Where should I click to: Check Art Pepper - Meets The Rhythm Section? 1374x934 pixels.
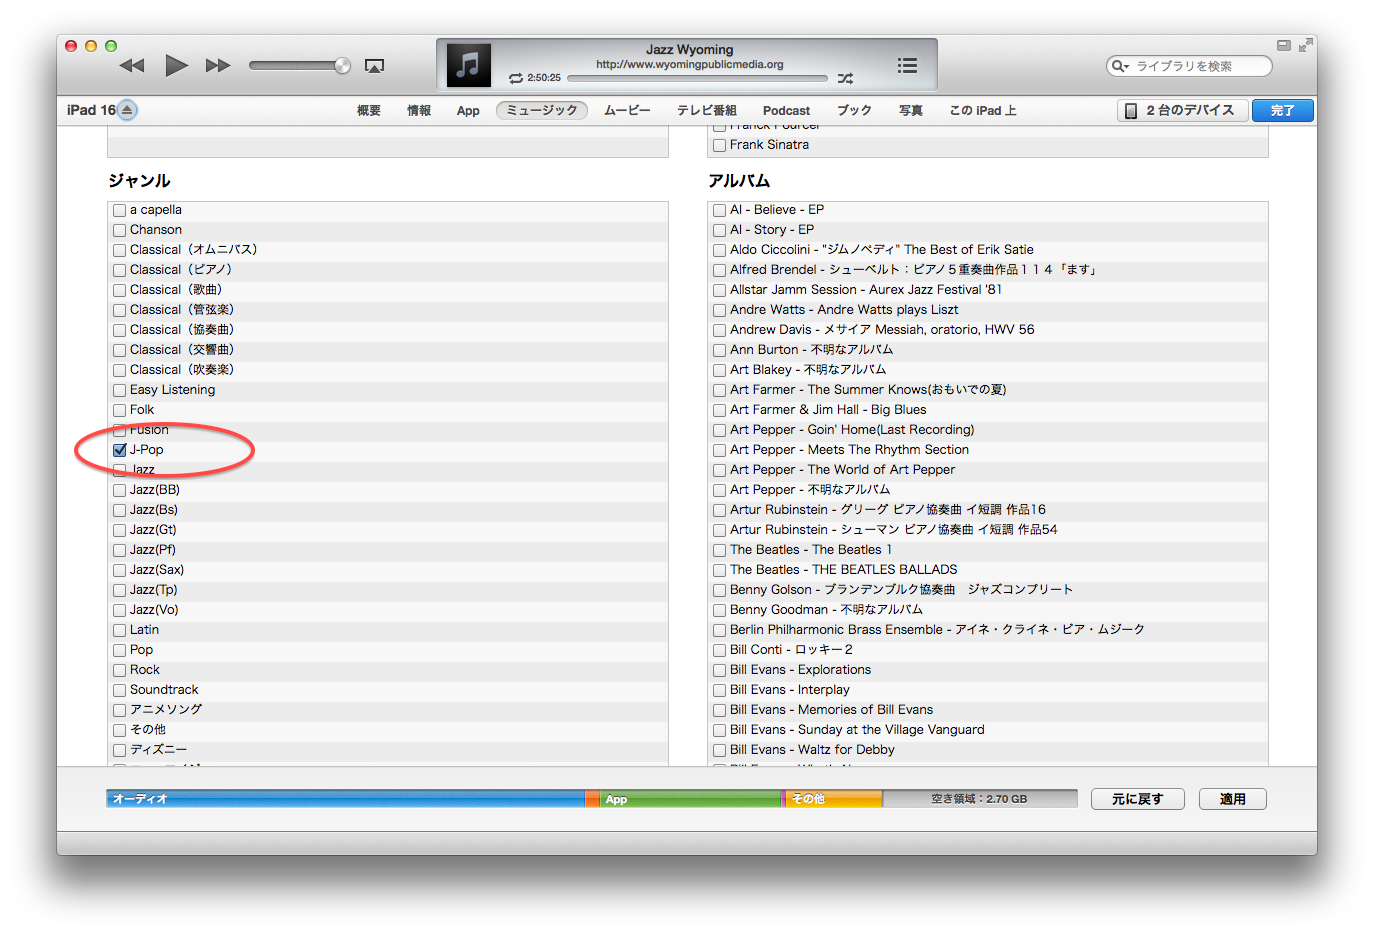[720, 450]
